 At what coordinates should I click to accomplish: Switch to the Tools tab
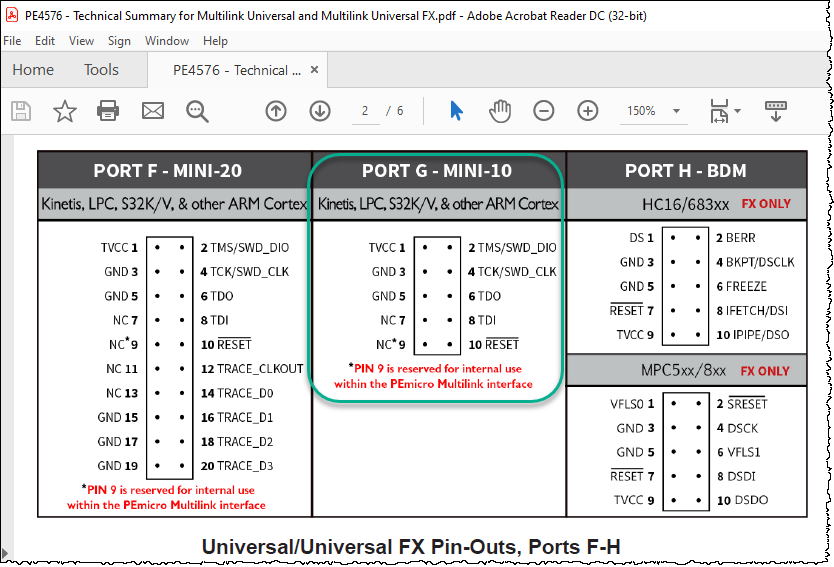101,70
